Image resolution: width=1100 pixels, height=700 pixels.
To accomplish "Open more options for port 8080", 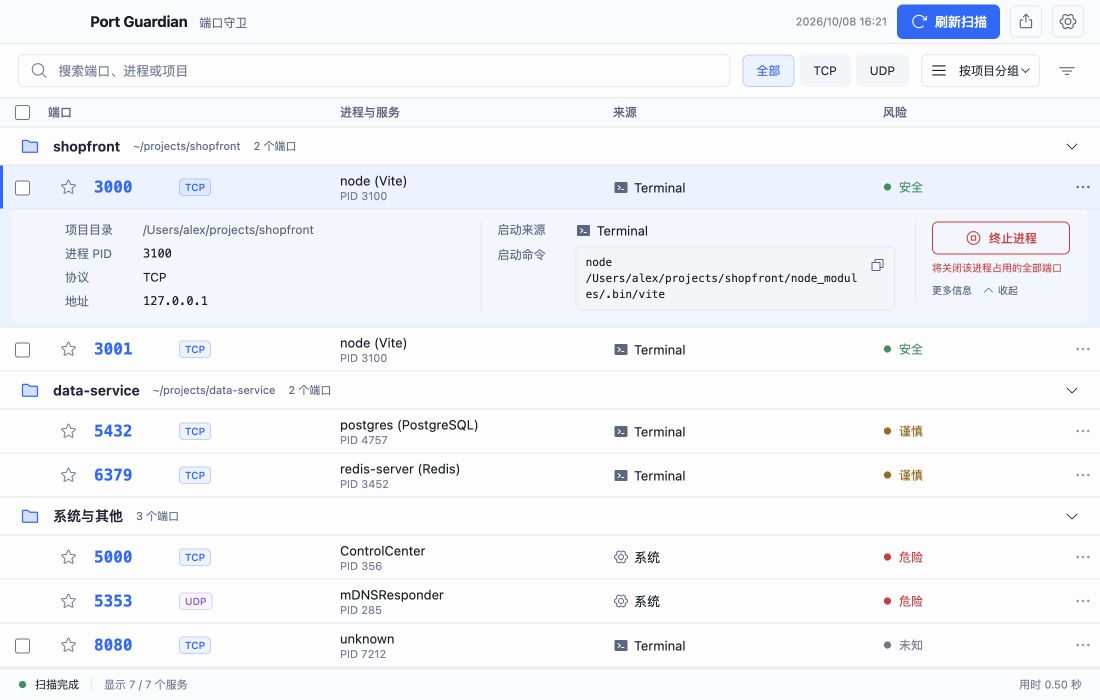I will pos(1082,645).
